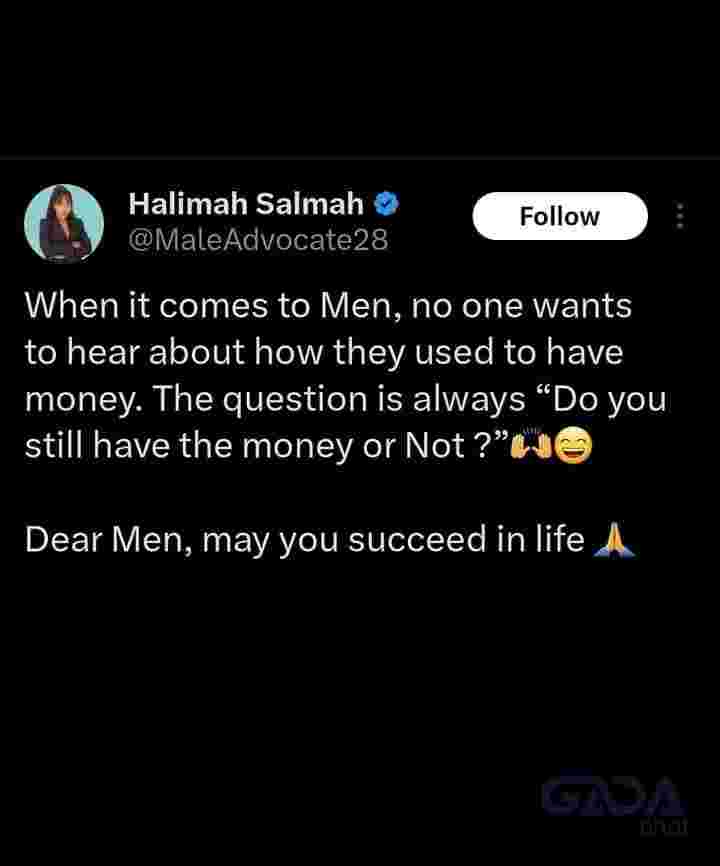Click the GADA watermark logo

click(613, 797)
